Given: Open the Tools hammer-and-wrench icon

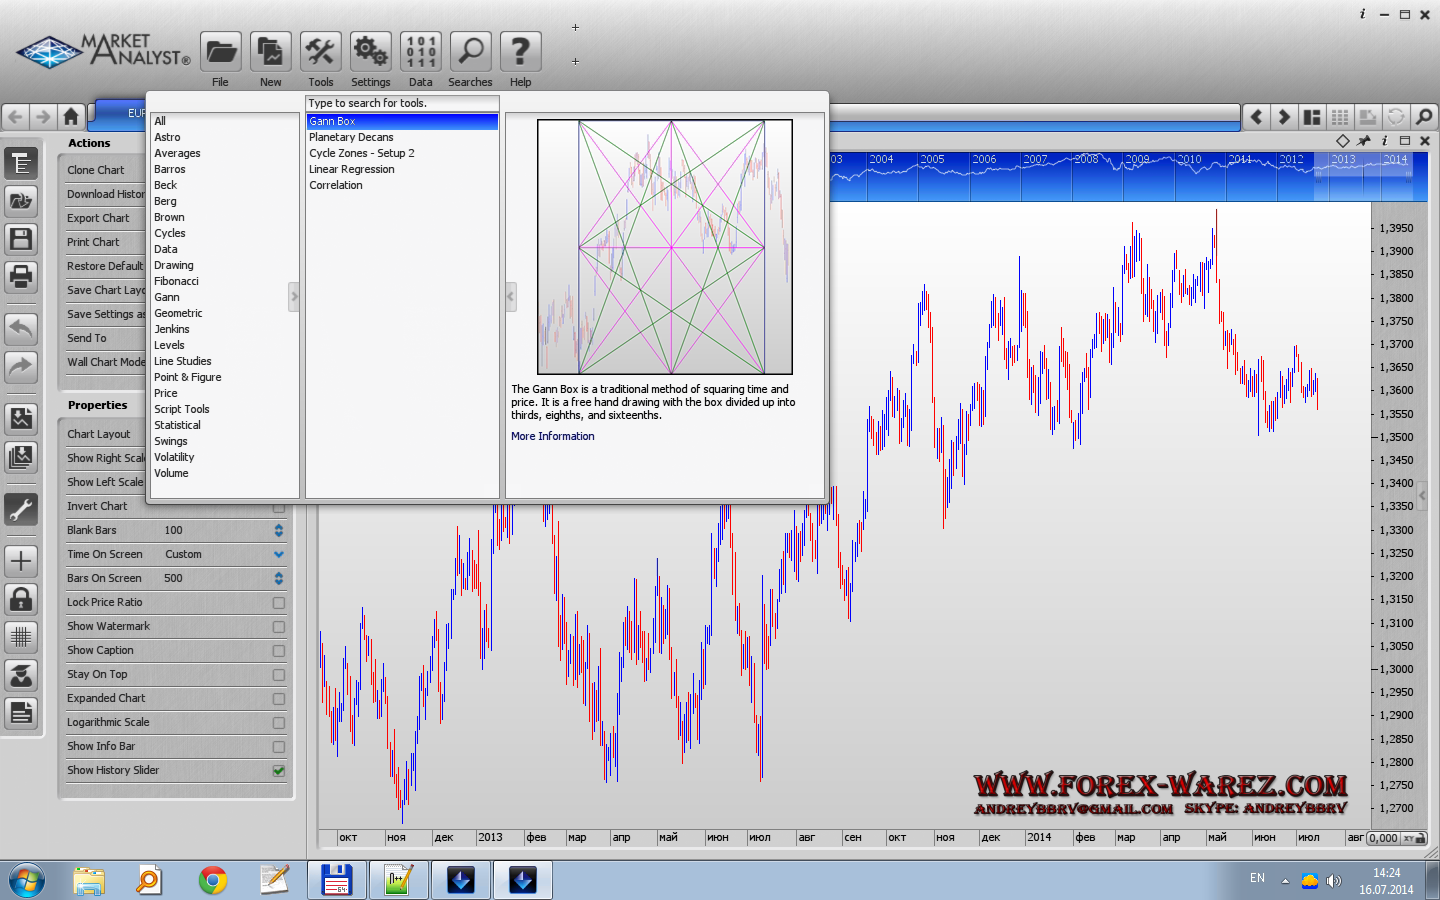Looking at the screenshot, I should coord(320,52).
